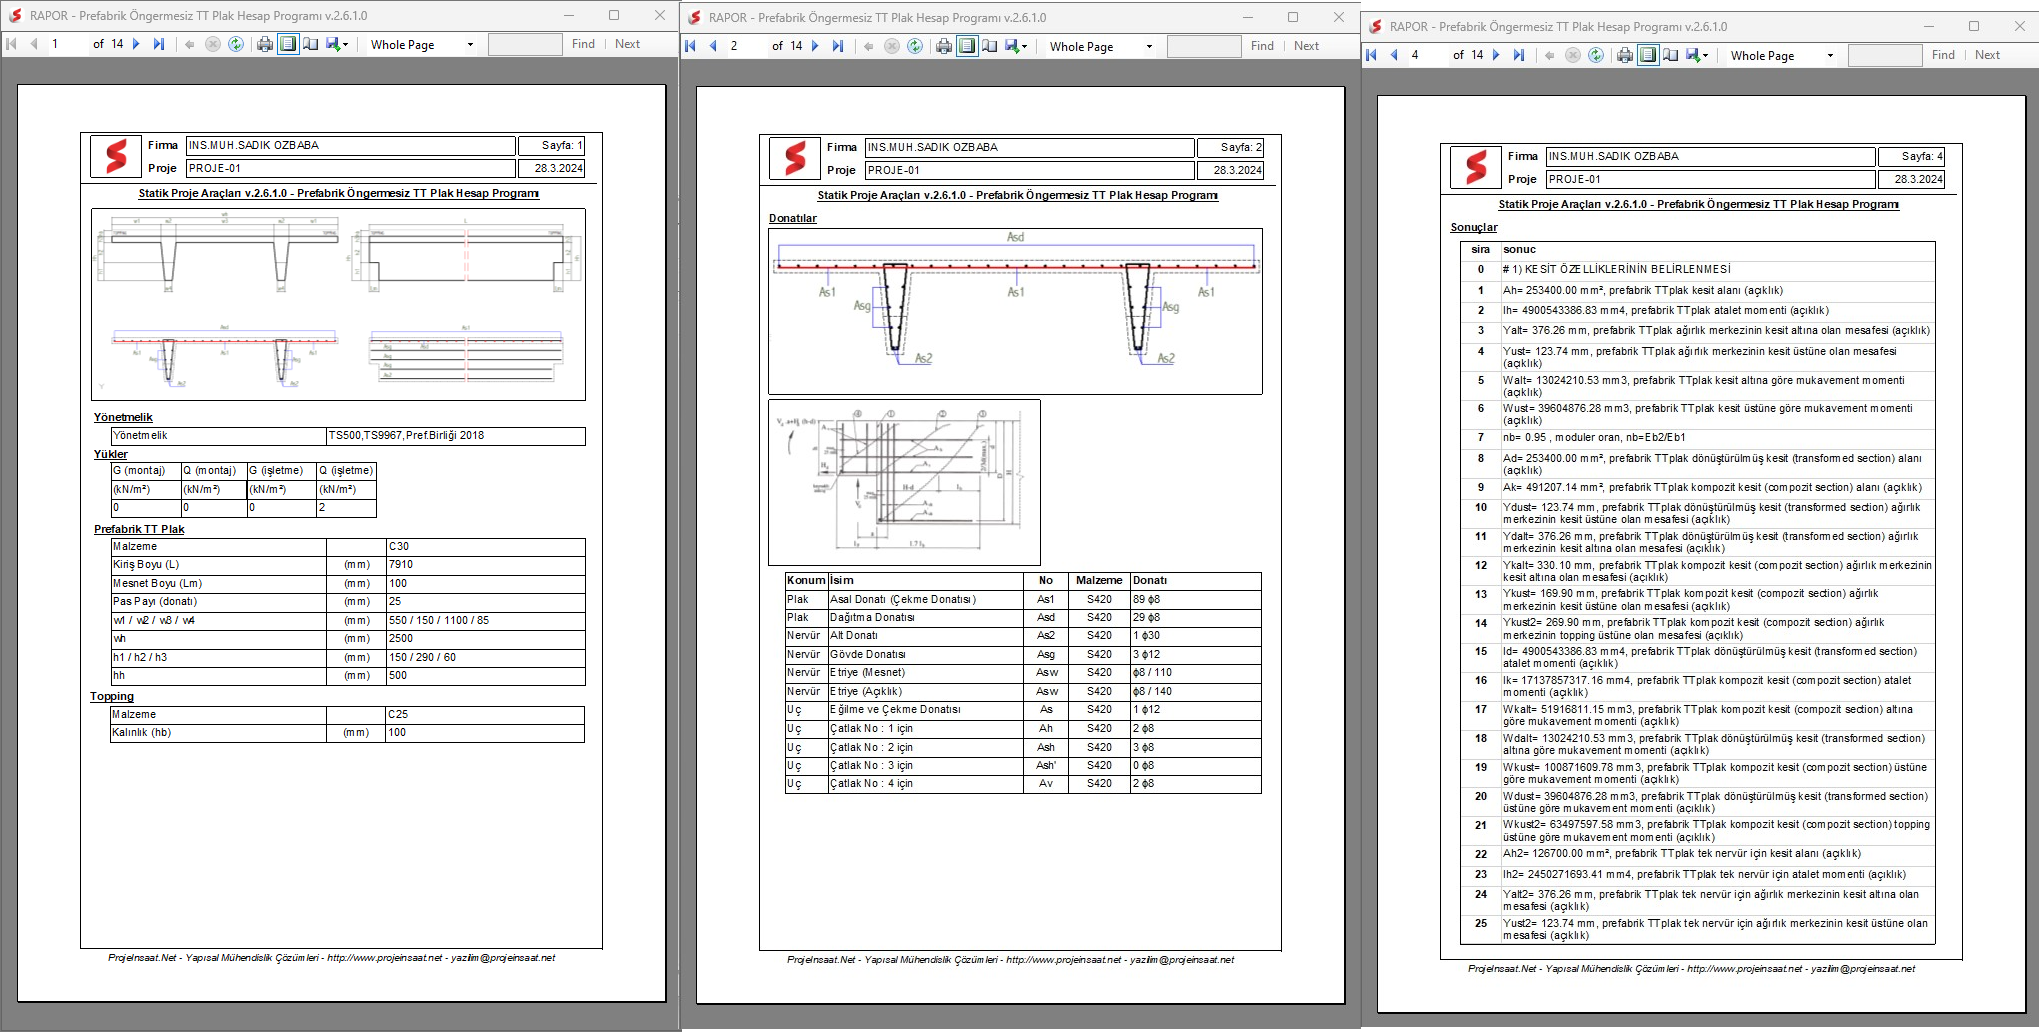Screen dimensions: 2040x1032
Task: Click Find in page 4 window toolbar
Action: [x=1943, y=55]
